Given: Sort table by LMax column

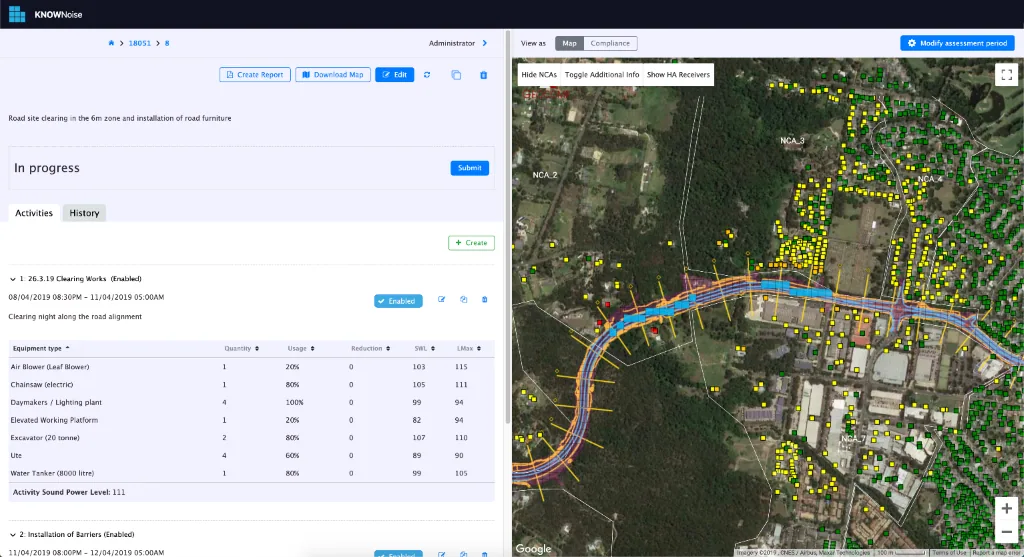Looking at the screenshot, I should [469, 349].
